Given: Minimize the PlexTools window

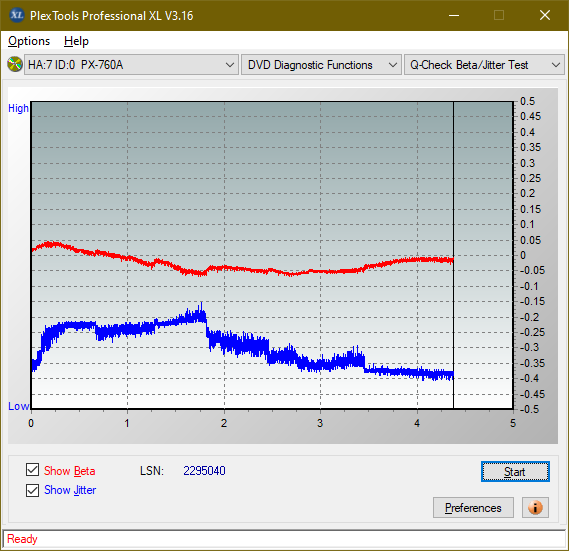Looking at the screenshot, I should [454, 15].
